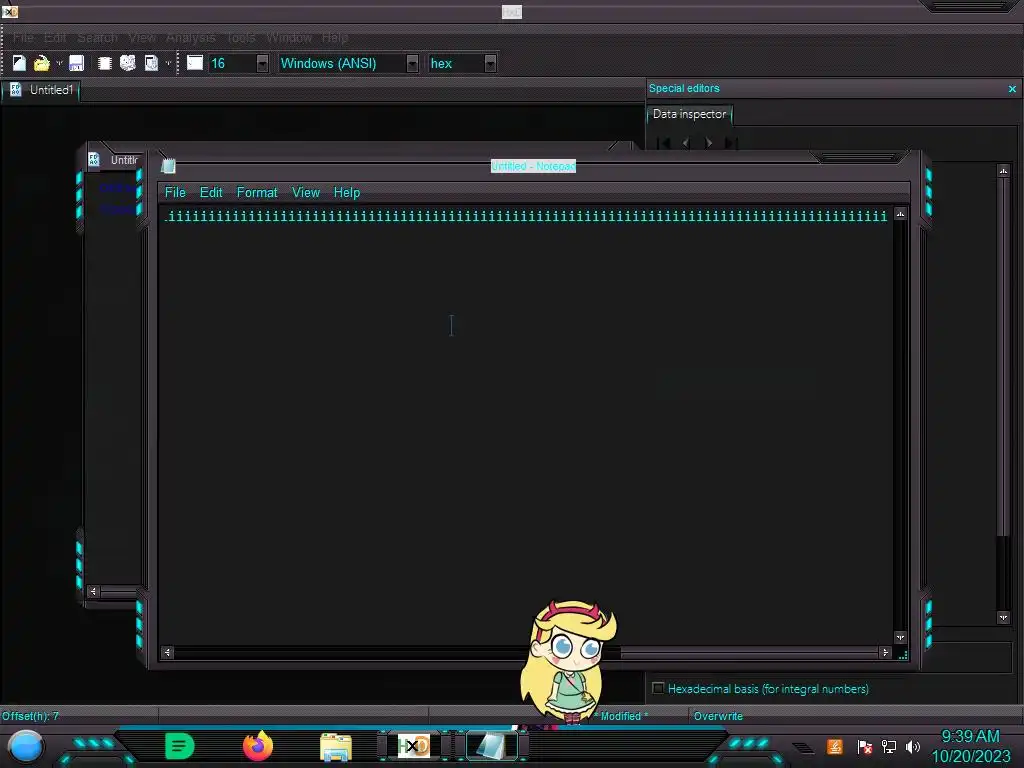Open HxD Help menu
1024x768 pixels.
(x=334, y=38)
